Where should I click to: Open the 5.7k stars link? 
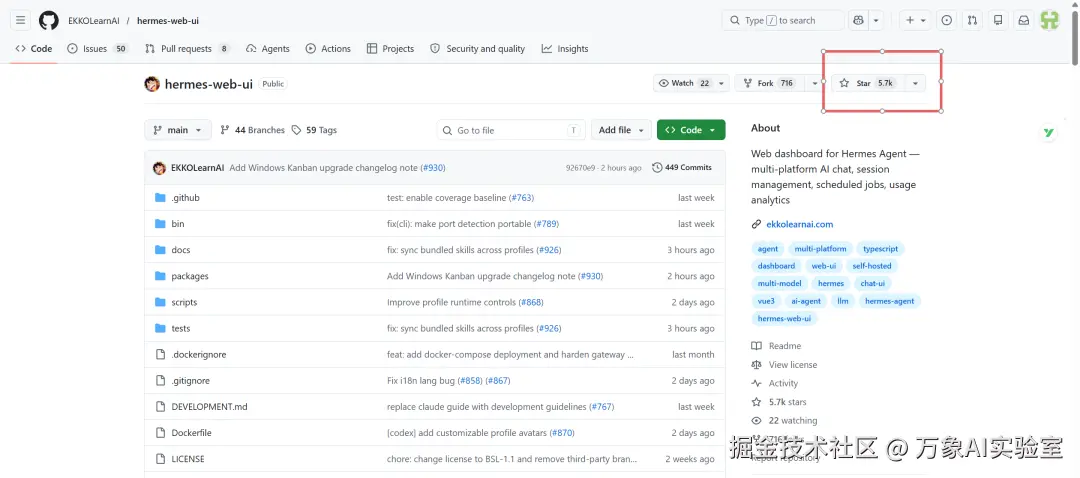click(x=779, y=402)
